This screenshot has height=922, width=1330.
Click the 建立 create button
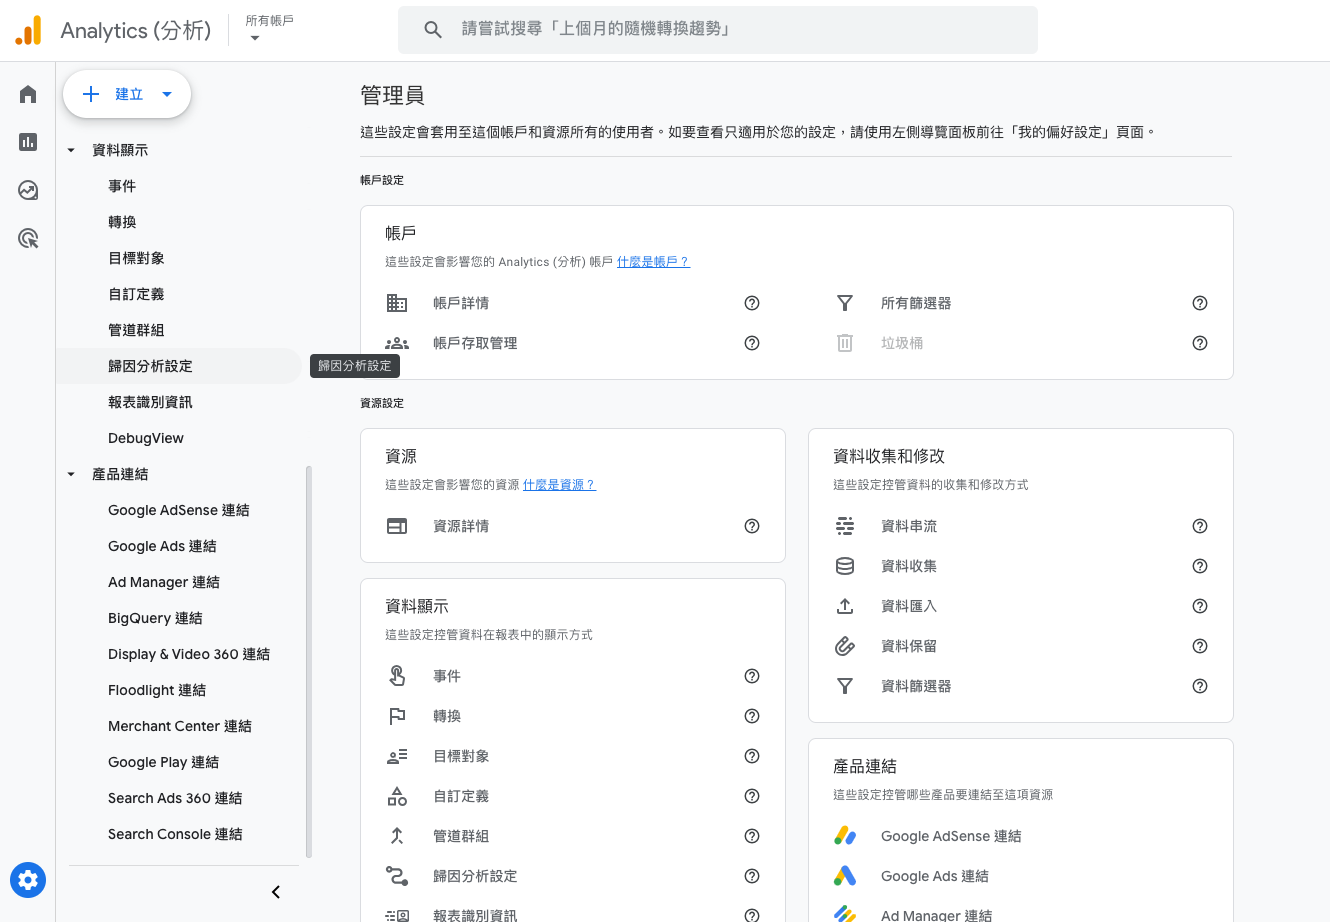(127, 94)
